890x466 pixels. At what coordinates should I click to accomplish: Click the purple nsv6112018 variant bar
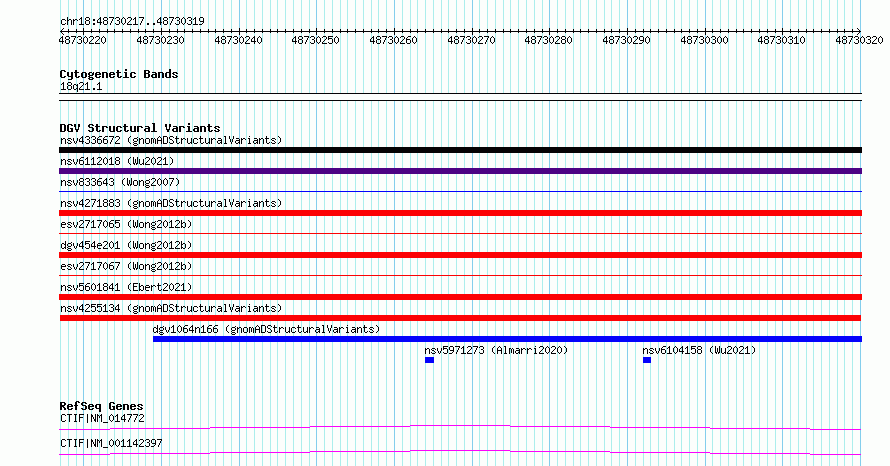pos(460,171)
